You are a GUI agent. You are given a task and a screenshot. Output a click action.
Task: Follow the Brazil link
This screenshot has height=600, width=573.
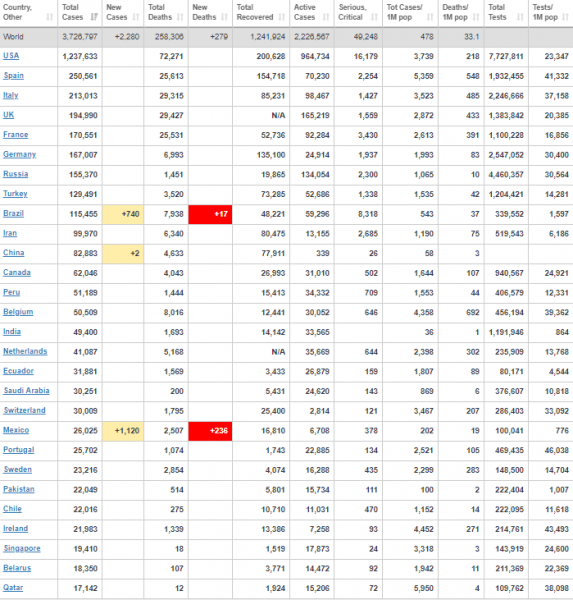(13, 214)
